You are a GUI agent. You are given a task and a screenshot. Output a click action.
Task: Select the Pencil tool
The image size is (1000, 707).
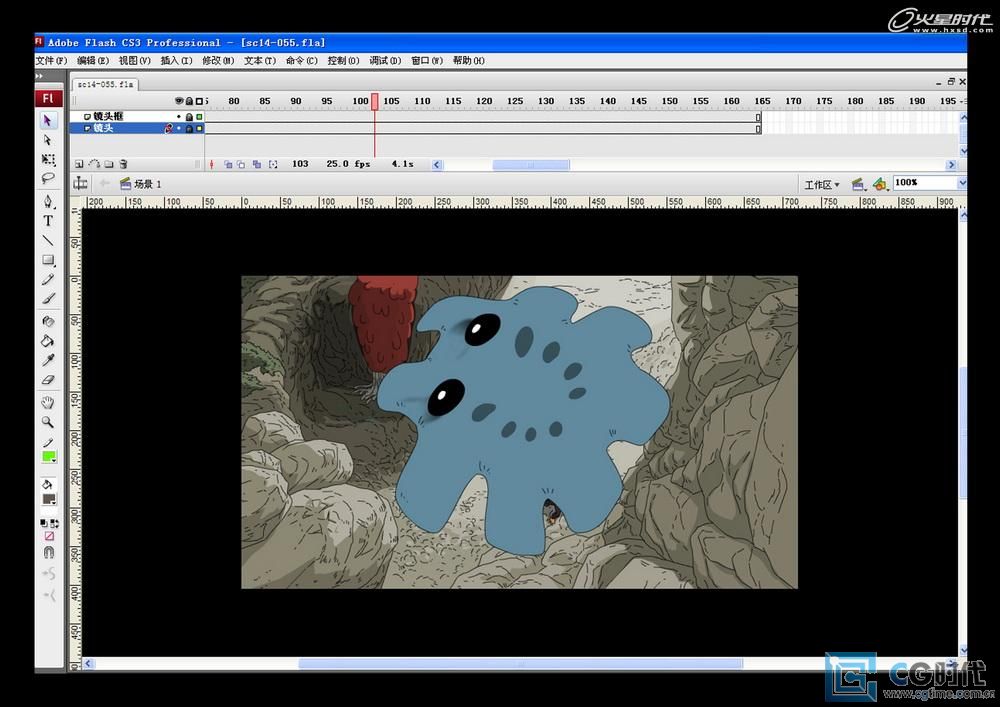click(48, 279)
